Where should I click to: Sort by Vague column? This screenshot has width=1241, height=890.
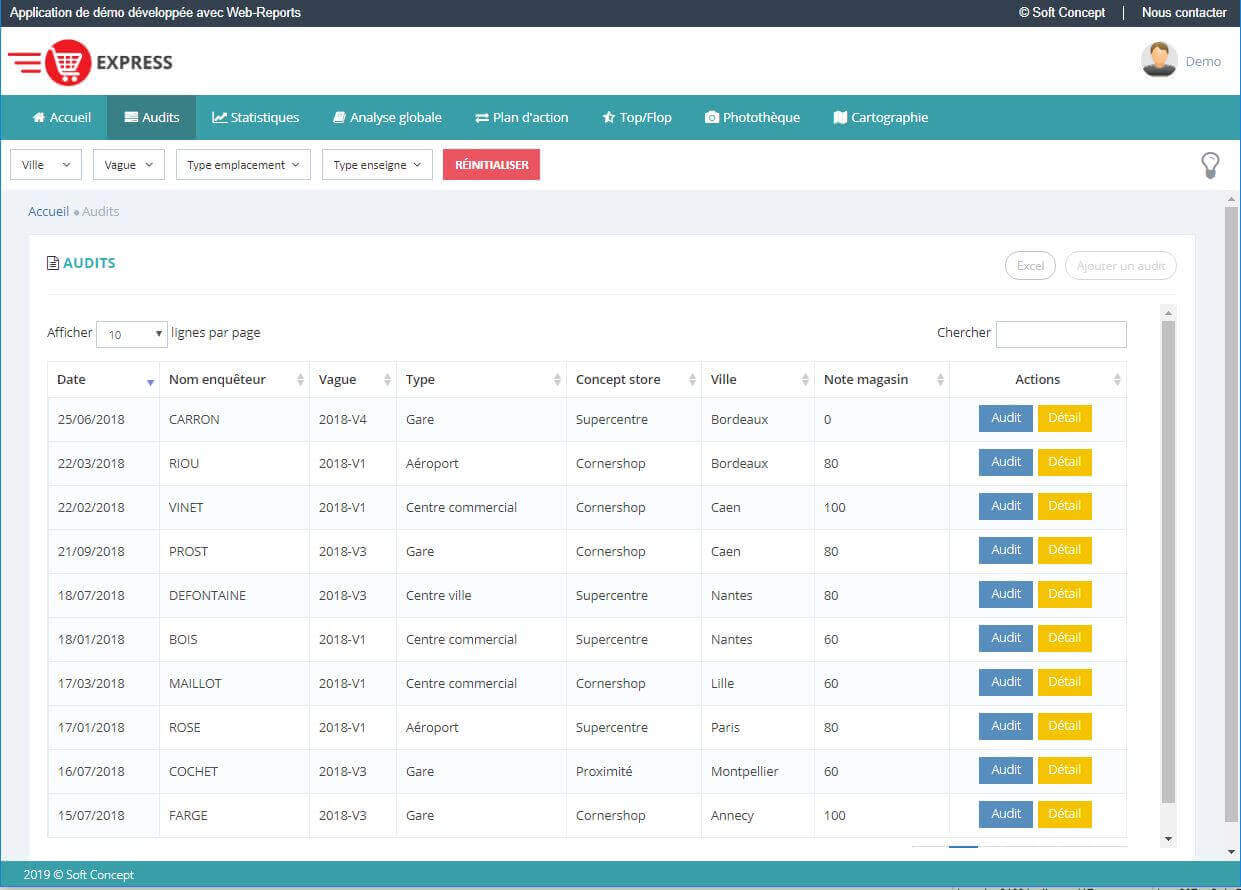(x=353, y=380)
